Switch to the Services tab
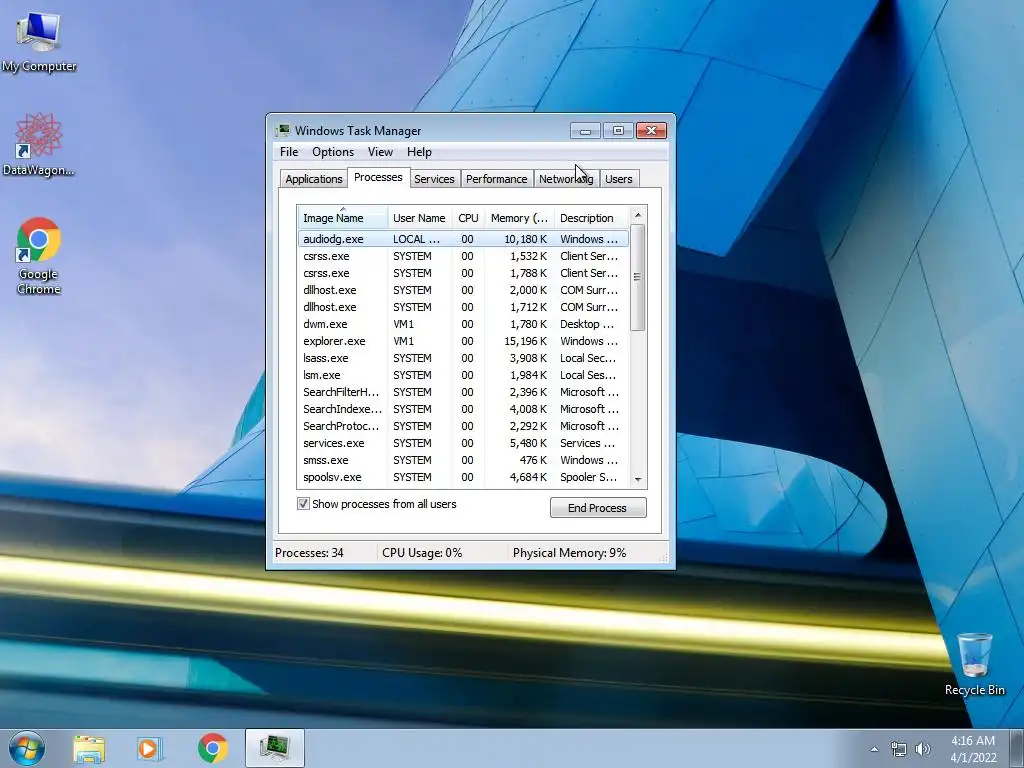Viewport: 1024px width, 768px height. (x=434, y=179)
